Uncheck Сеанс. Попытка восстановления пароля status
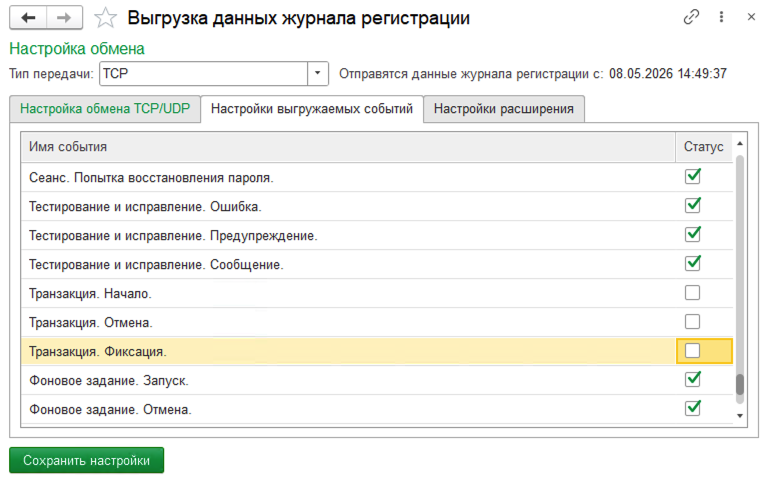The height and width of the screenshot is (483, 766). (692, 176)
